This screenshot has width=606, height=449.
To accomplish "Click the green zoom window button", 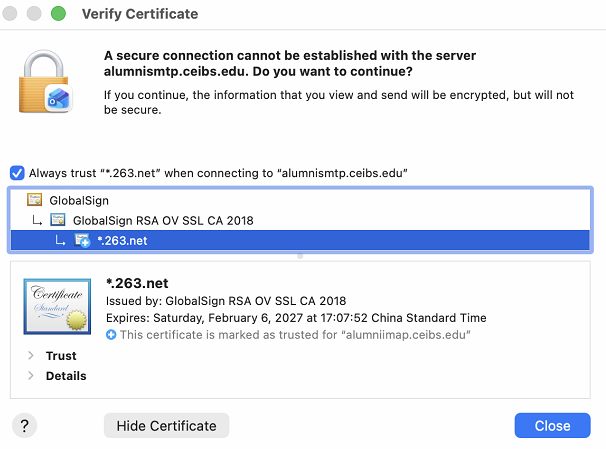I will 58,15.
